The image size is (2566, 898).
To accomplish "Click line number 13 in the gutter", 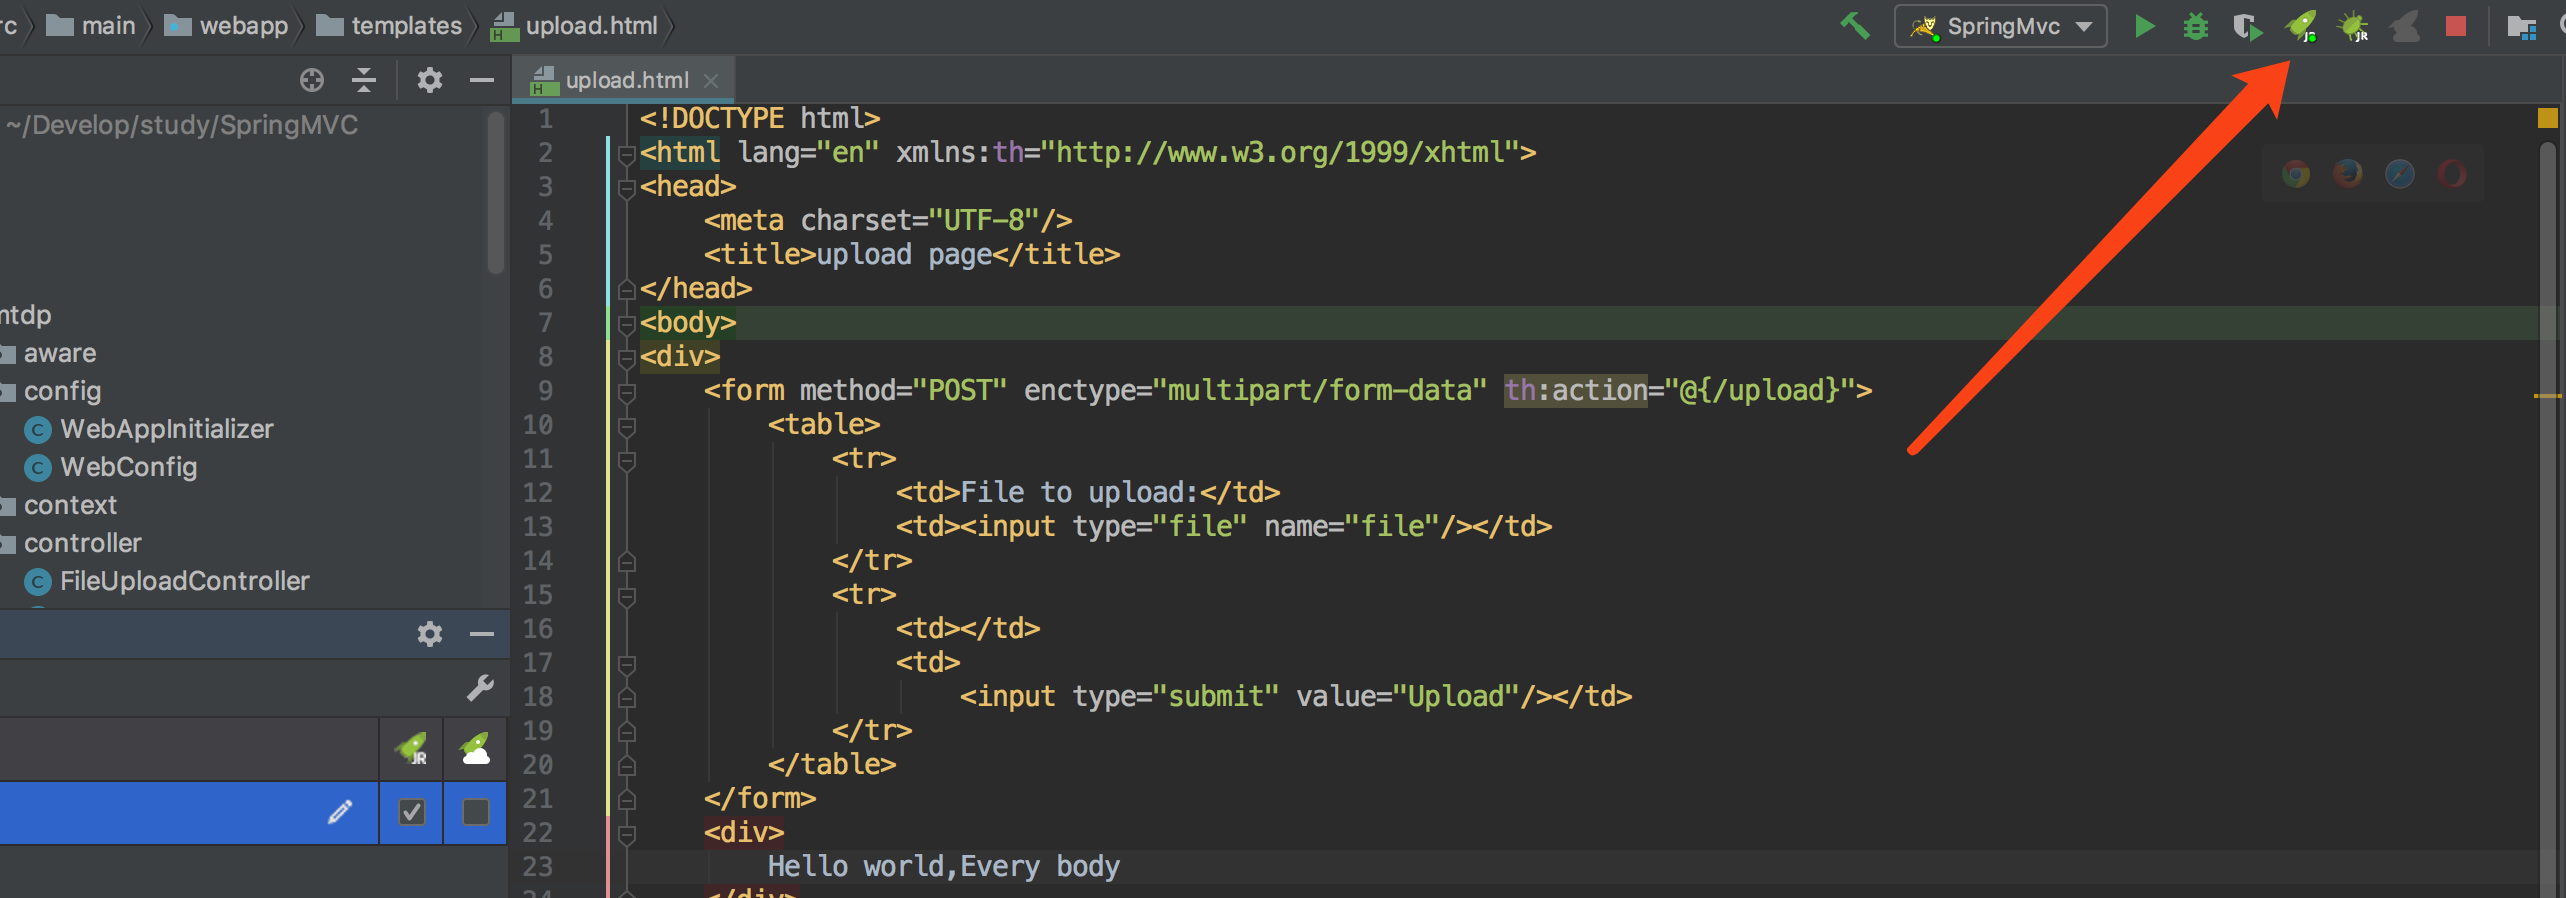I will pyautogui.click(x=538, y=526).
